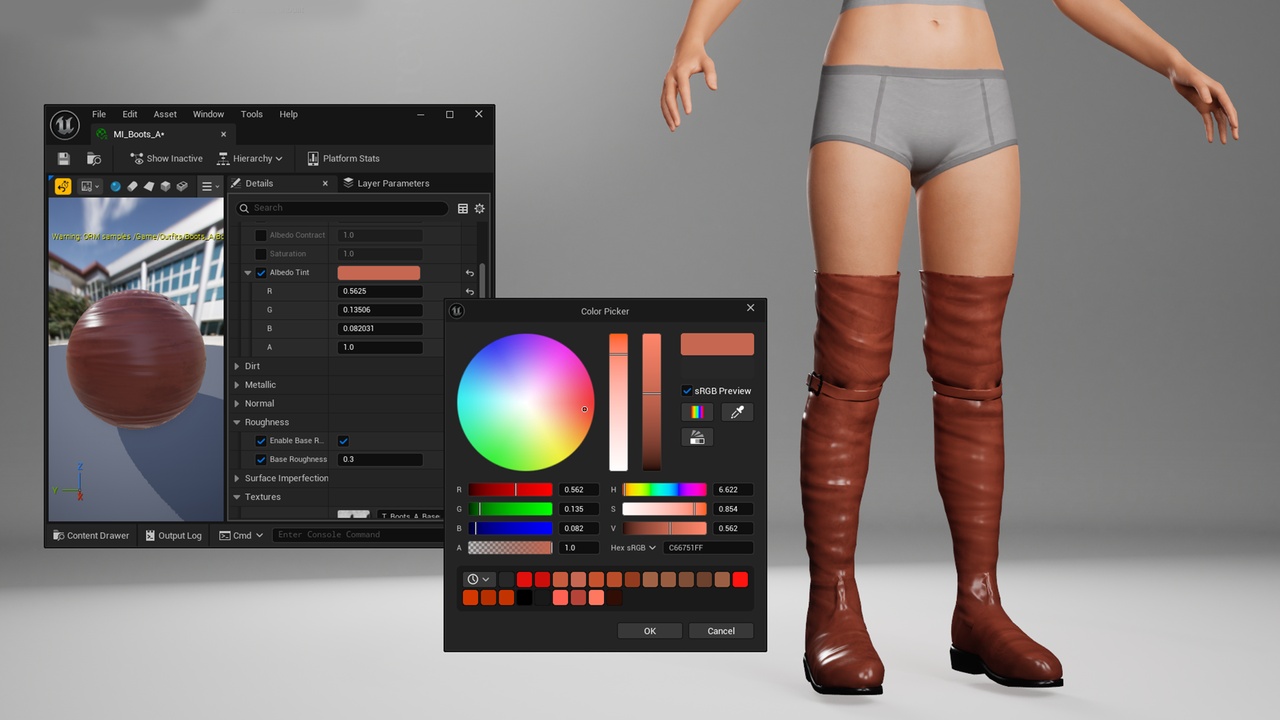1280x720 pixels.
Task: Open the Hierarchy dropdown
Action: click(250, 158)
